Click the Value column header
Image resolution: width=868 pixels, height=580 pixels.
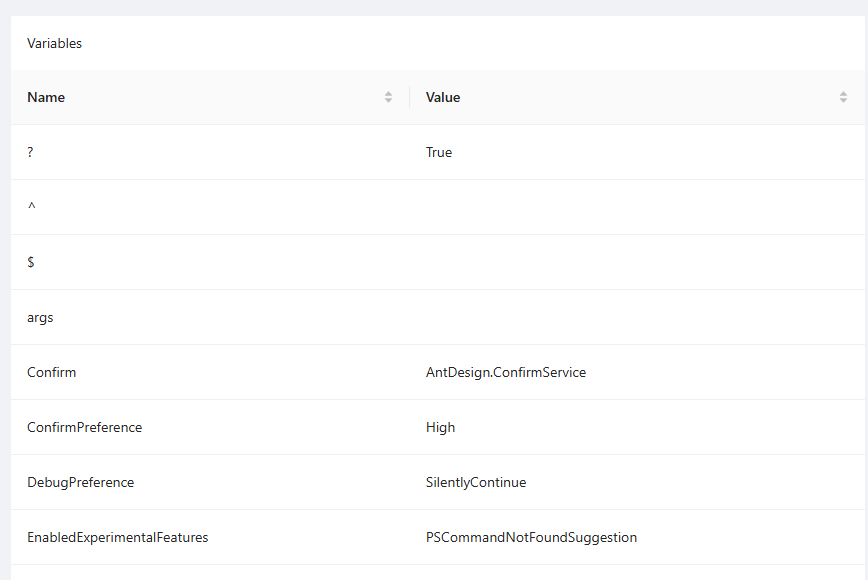point(637,97)
